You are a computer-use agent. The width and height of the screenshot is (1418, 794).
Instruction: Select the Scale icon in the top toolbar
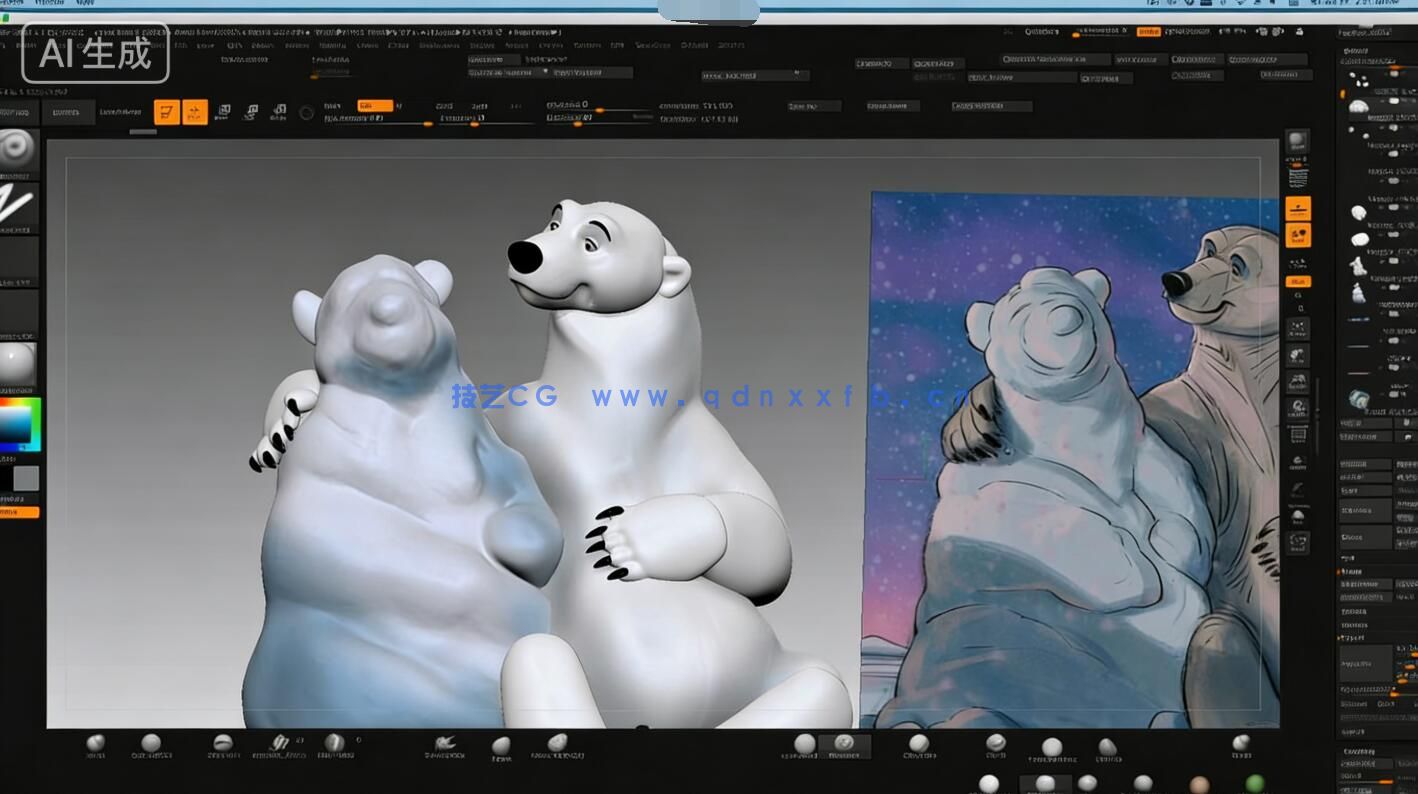(252, 112)
